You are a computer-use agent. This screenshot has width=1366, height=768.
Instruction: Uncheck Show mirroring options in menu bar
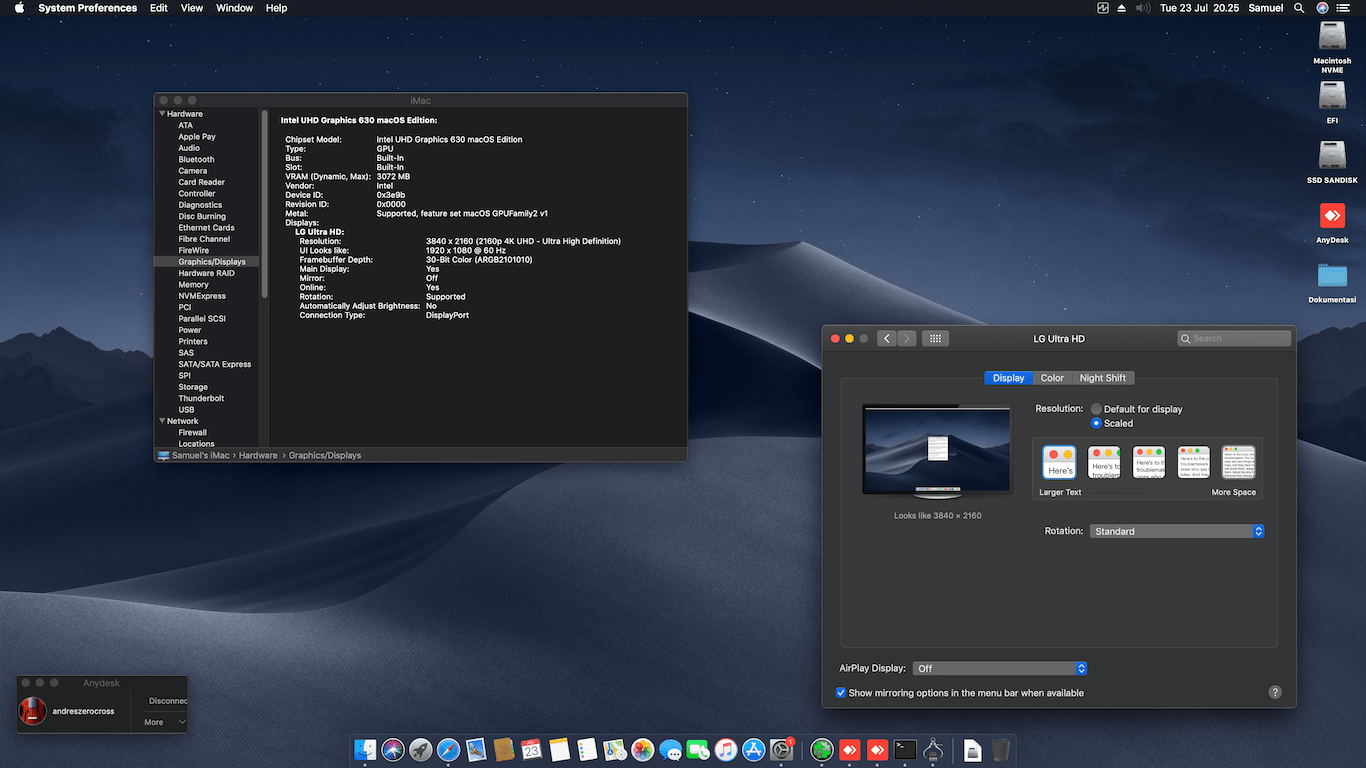click(841, 692)
